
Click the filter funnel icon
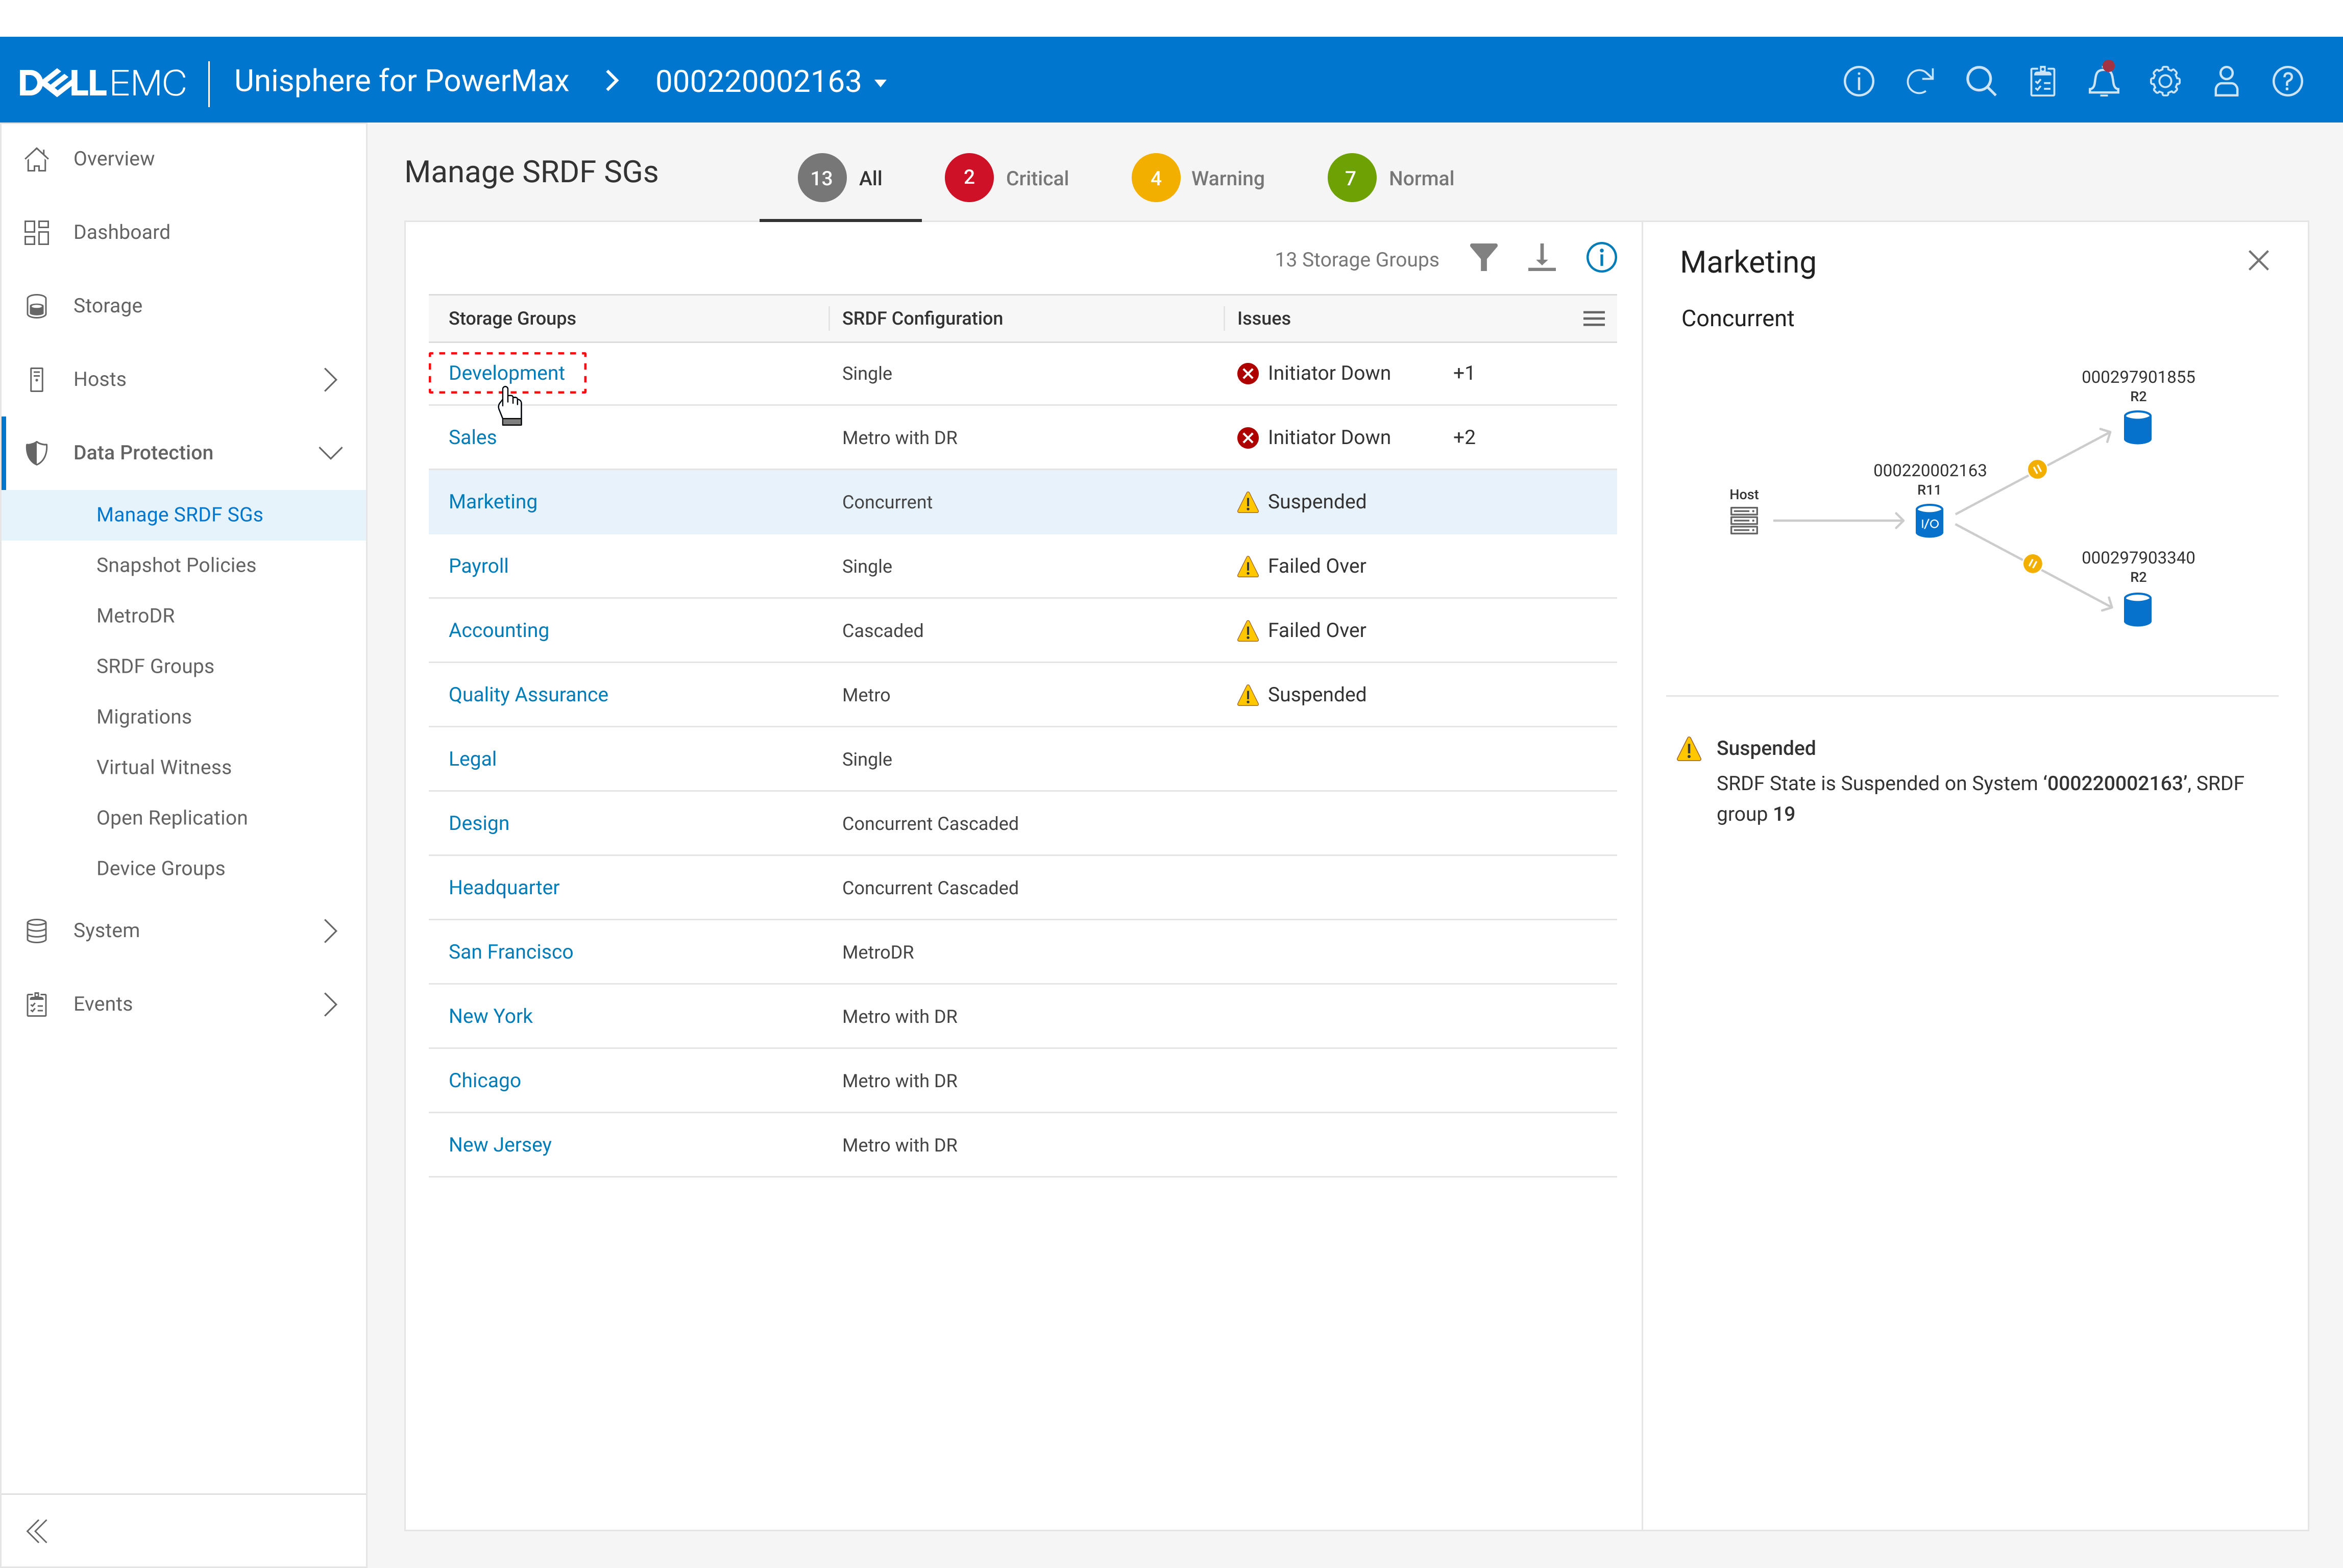pos(1483,258)
